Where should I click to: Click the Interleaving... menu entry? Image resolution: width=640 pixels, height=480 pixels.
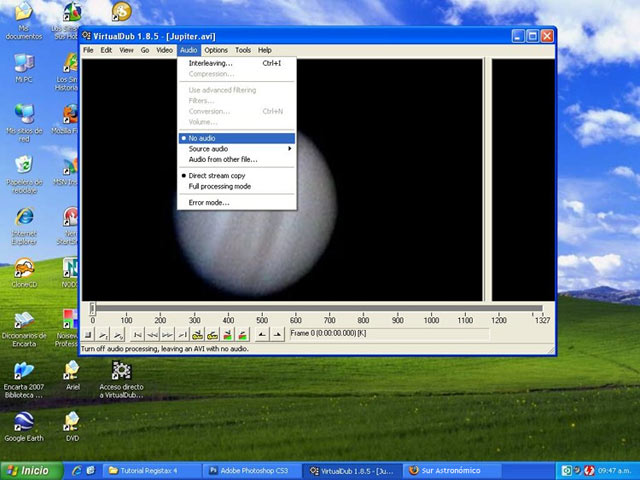[210, 63]
